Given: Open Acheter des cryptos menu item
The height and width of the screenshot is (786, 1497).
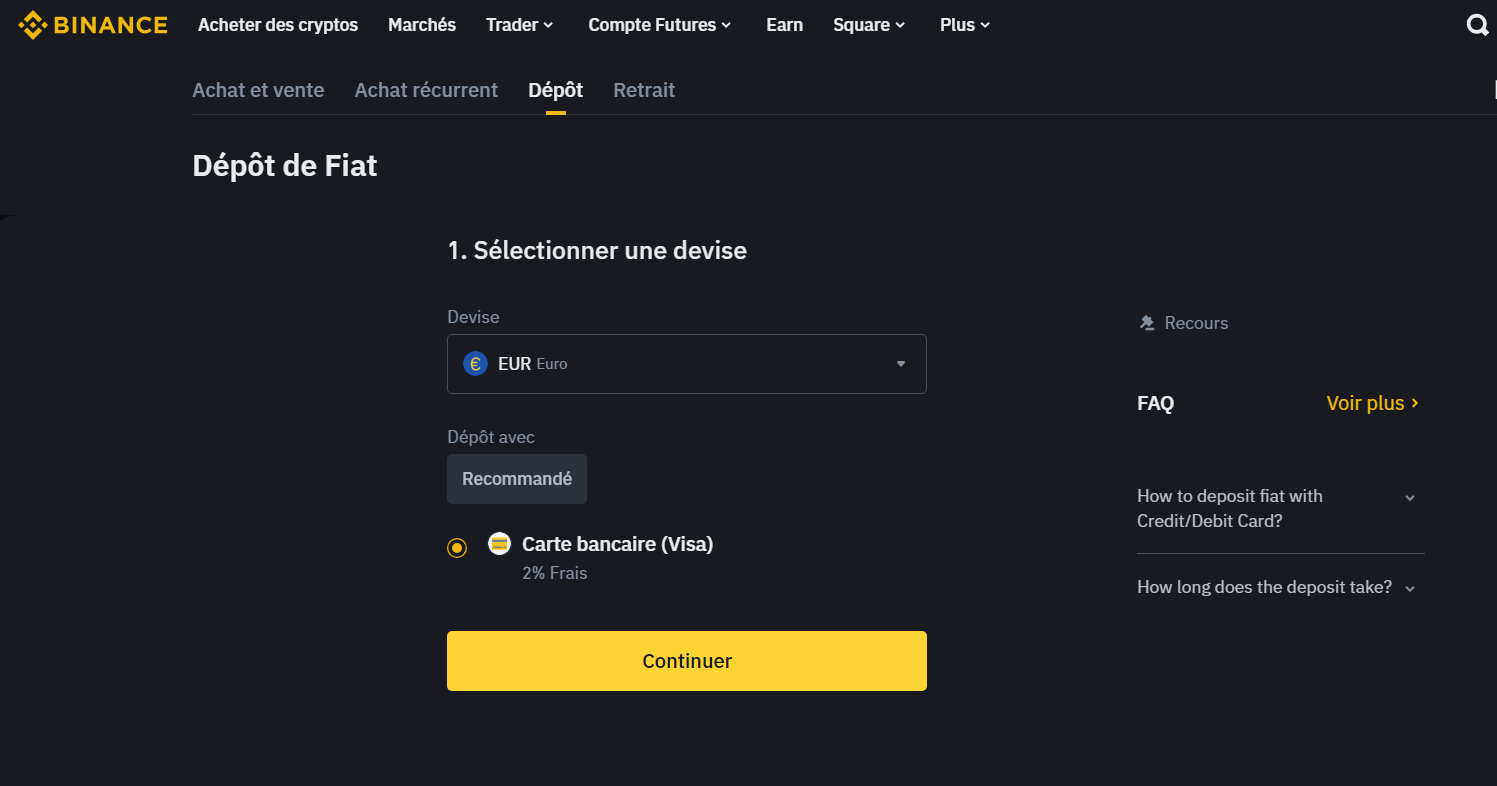Looking at the screenshot, I should 278,25.
